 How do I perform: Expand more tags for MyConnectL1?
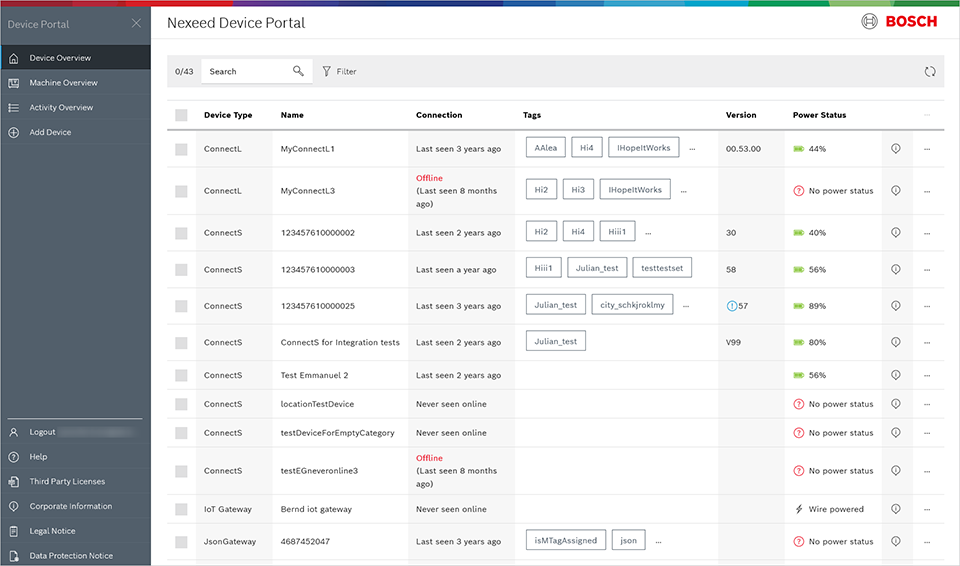692,149
